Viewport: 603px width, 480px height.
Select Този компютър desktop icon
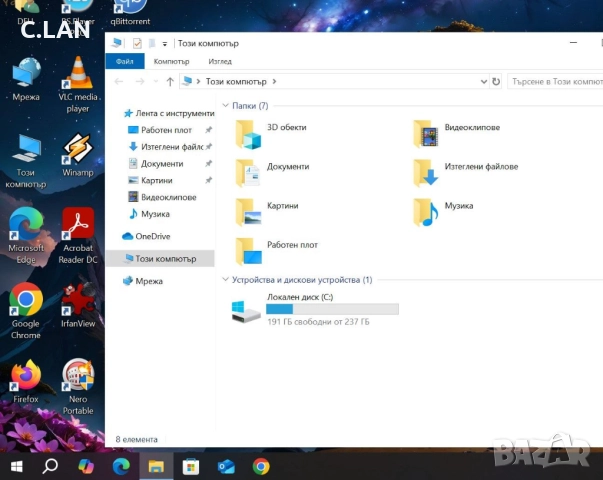tap(26, 161)
